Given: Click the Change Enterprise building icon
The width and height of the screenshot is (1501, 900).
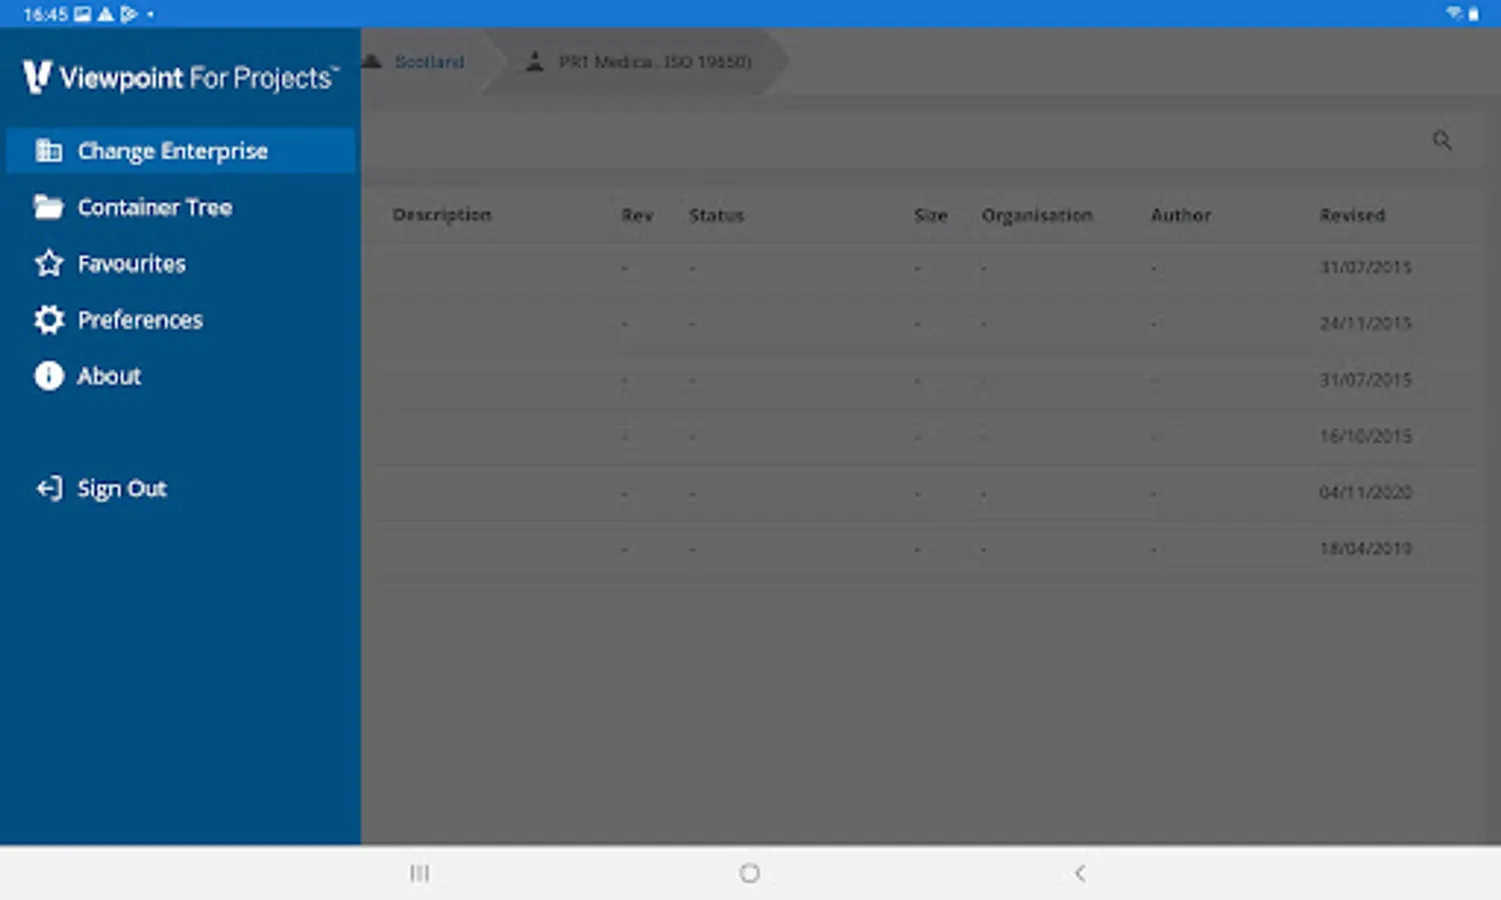Looking at the screenshot, I should [x=48, y=151].
